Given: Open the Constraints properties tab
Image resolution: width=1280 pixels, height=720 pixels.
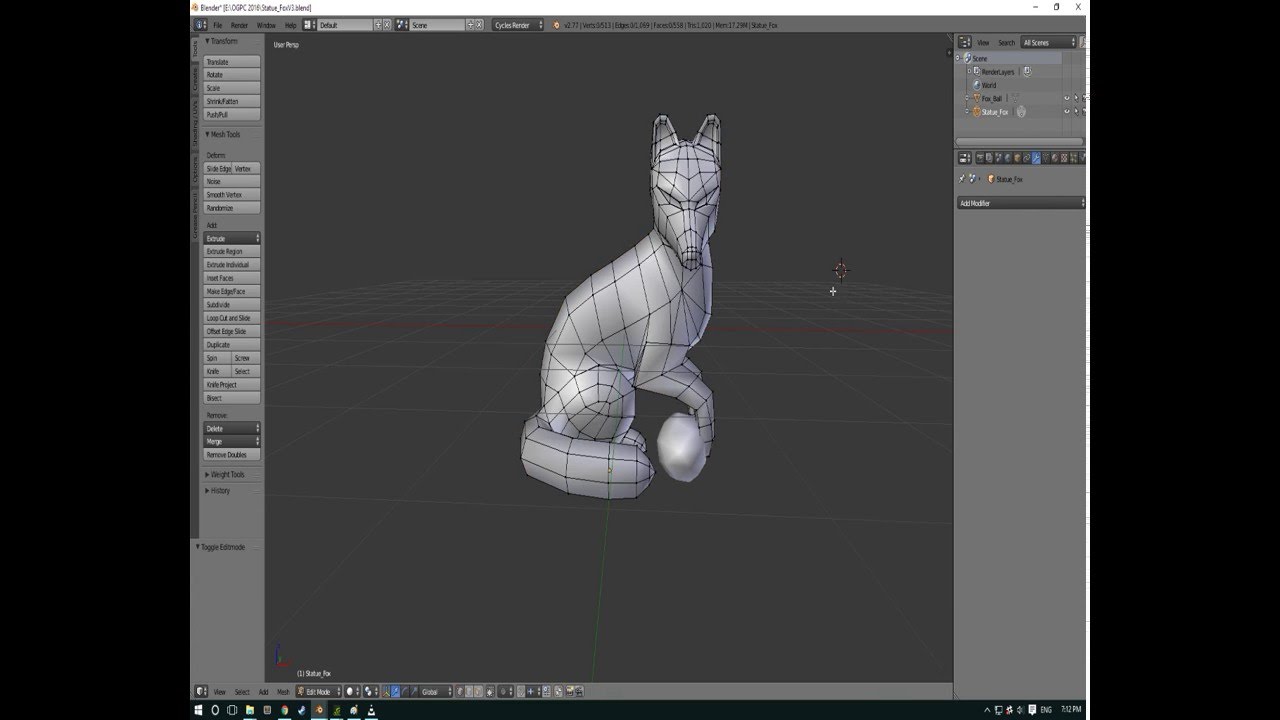Looking at the screenshot, I should [x=1027, y=158].
